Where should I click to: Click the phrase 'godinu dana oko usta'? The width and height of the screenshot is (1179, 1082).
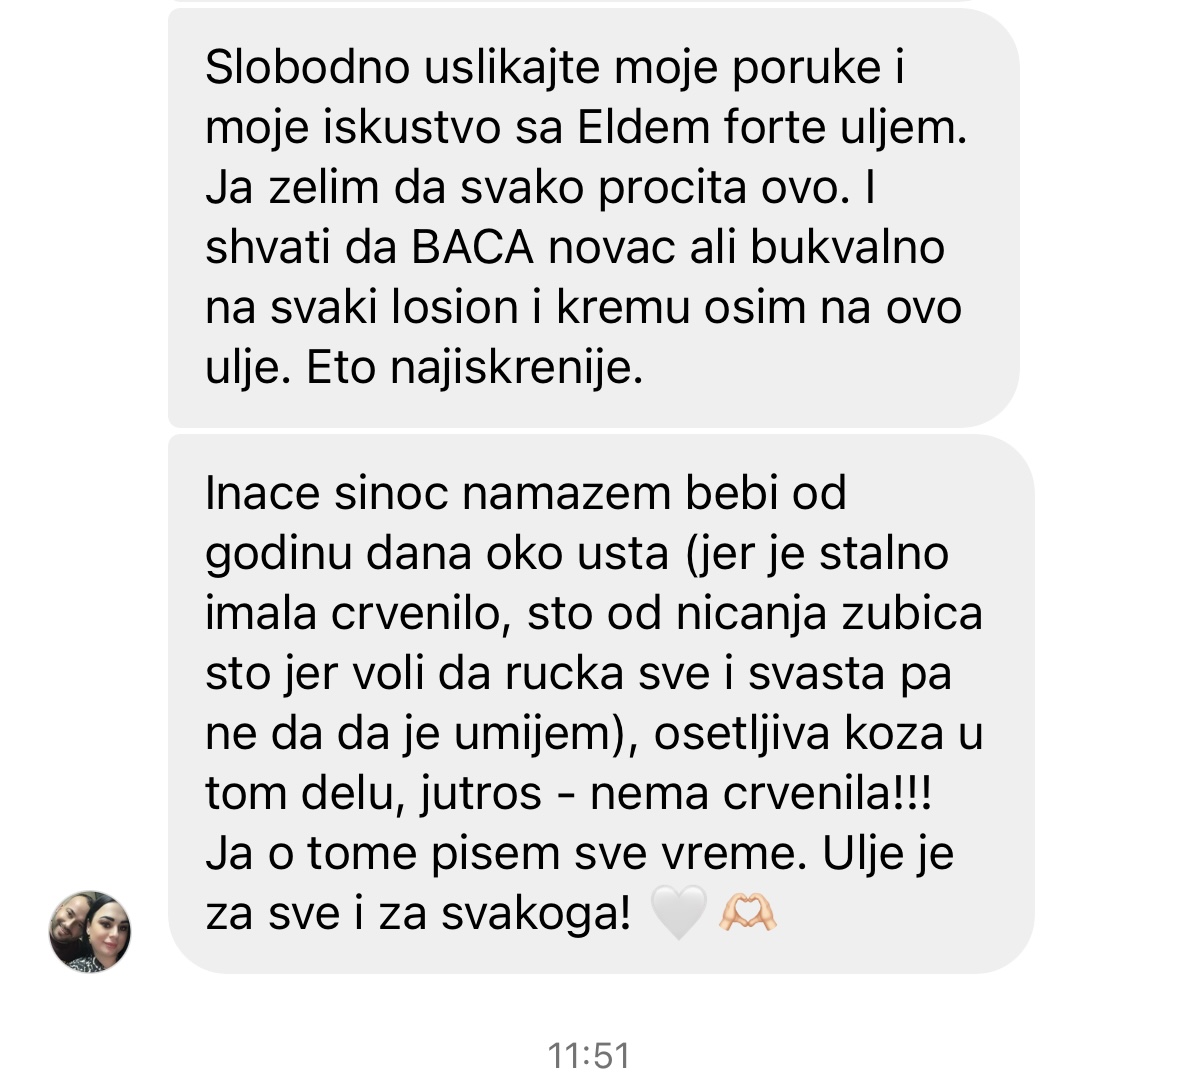(x=437, y=555)
